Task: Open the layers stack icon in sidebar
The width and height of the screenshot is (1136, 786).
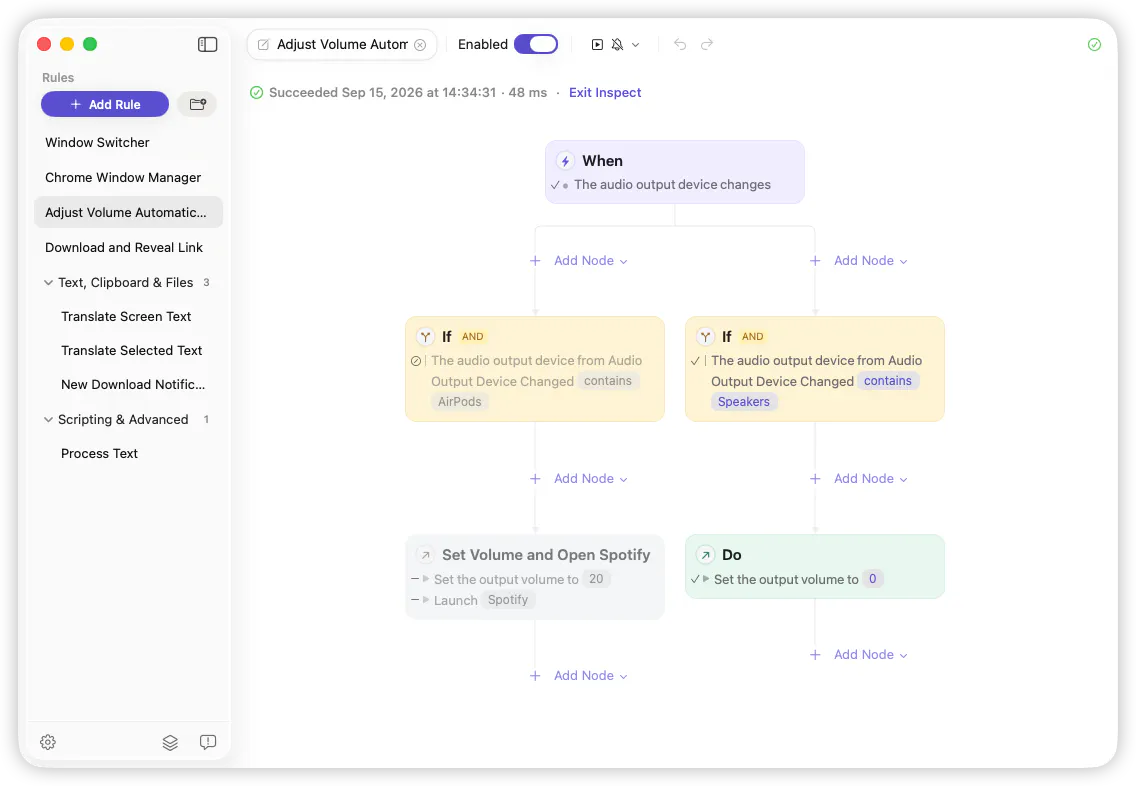Action: pyautogui.click(x=170, y=743)
